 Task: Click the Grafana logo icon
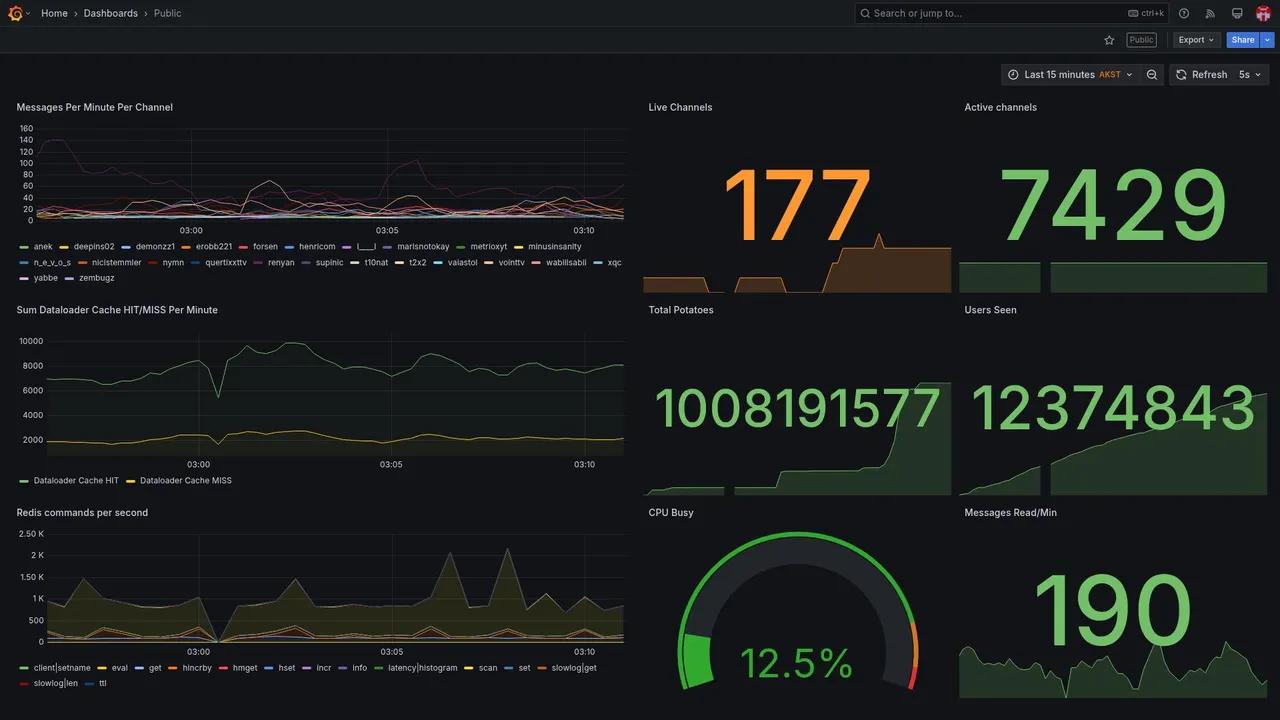point(15,13)
